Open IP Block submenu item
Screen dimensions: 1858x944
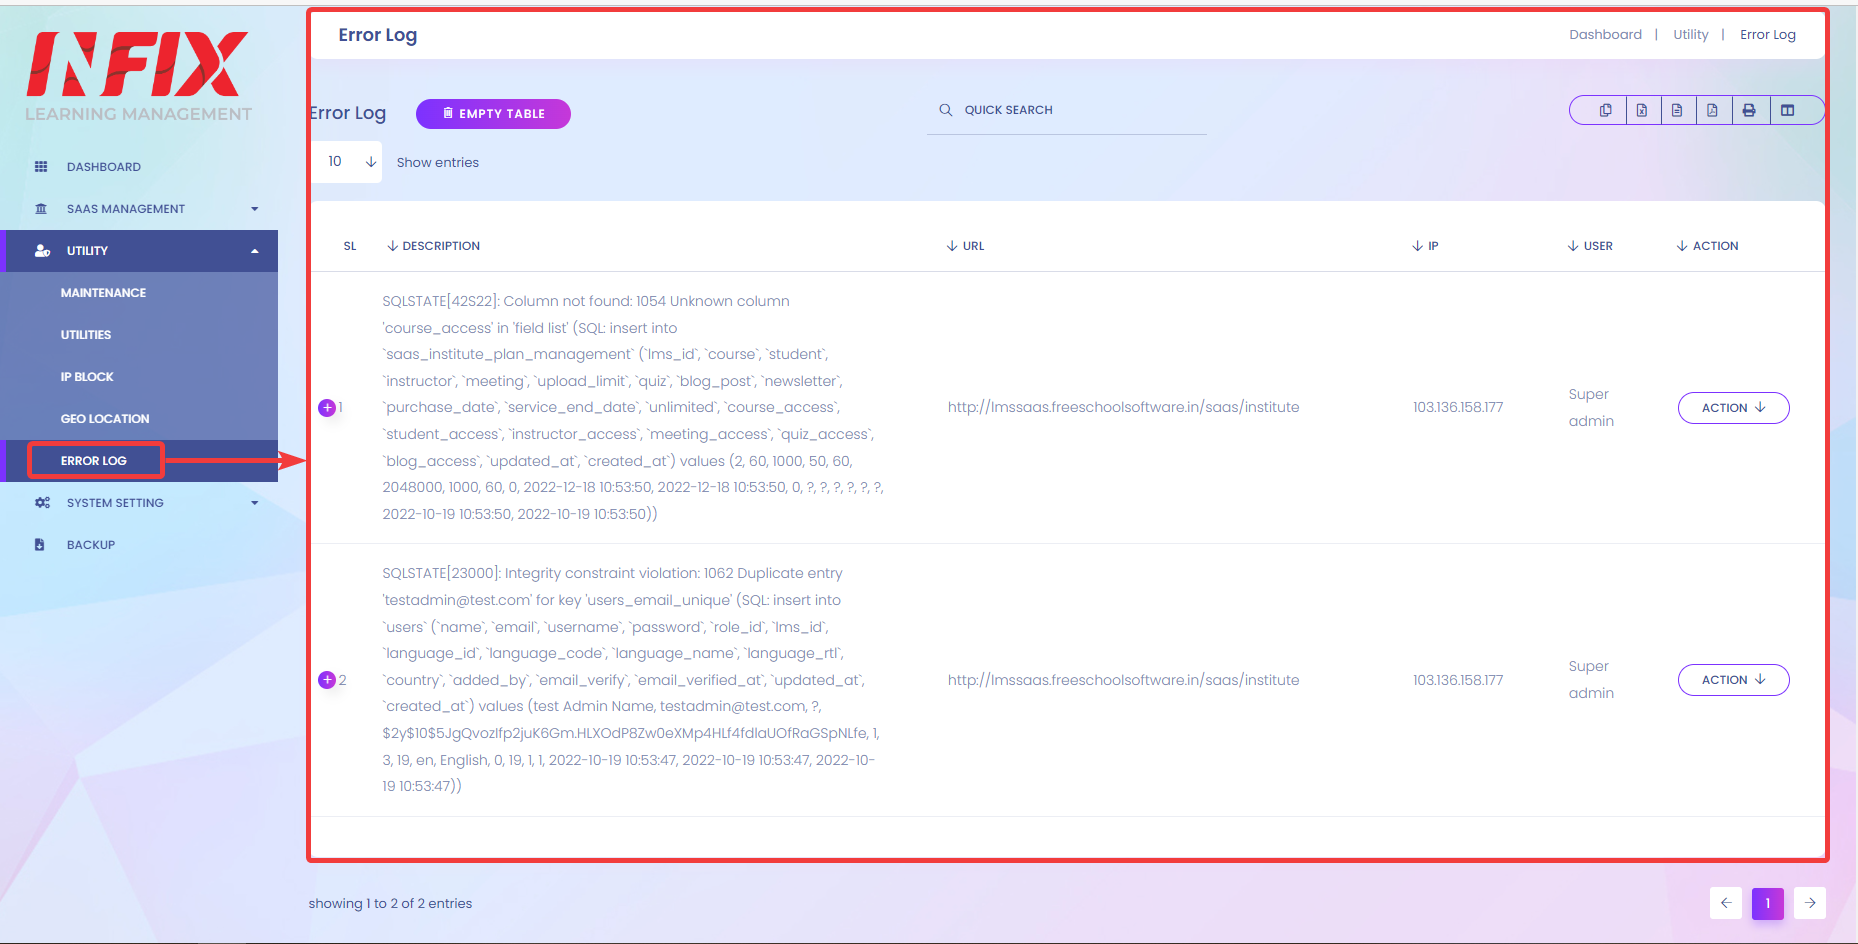[87, 377]
